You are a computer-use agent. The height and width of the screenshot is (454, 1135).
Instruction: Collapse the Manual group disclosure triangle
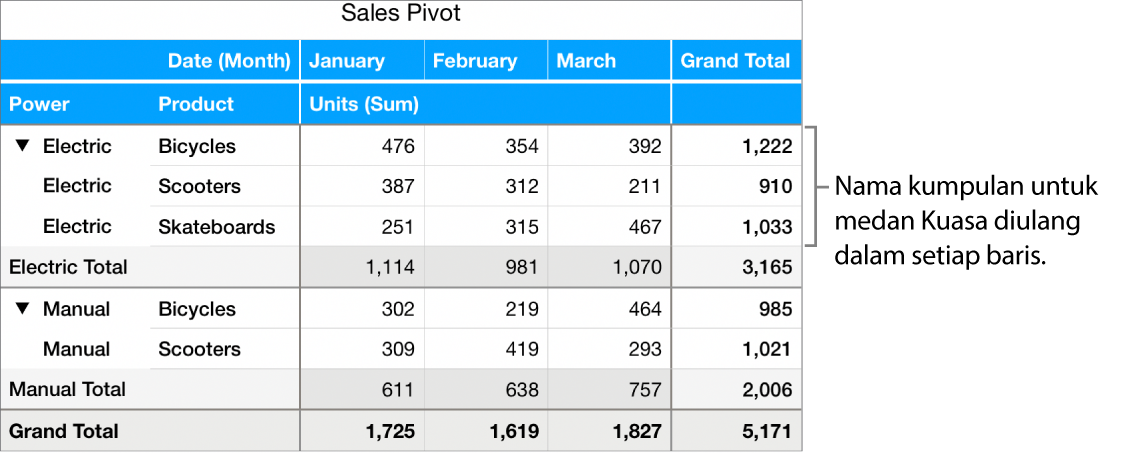coord(23,309)
